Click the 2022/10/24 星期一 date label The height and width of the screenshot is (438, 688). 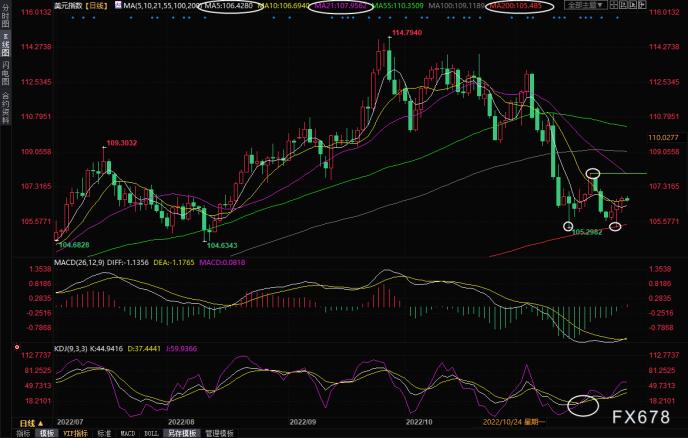(x=513, y=422)
